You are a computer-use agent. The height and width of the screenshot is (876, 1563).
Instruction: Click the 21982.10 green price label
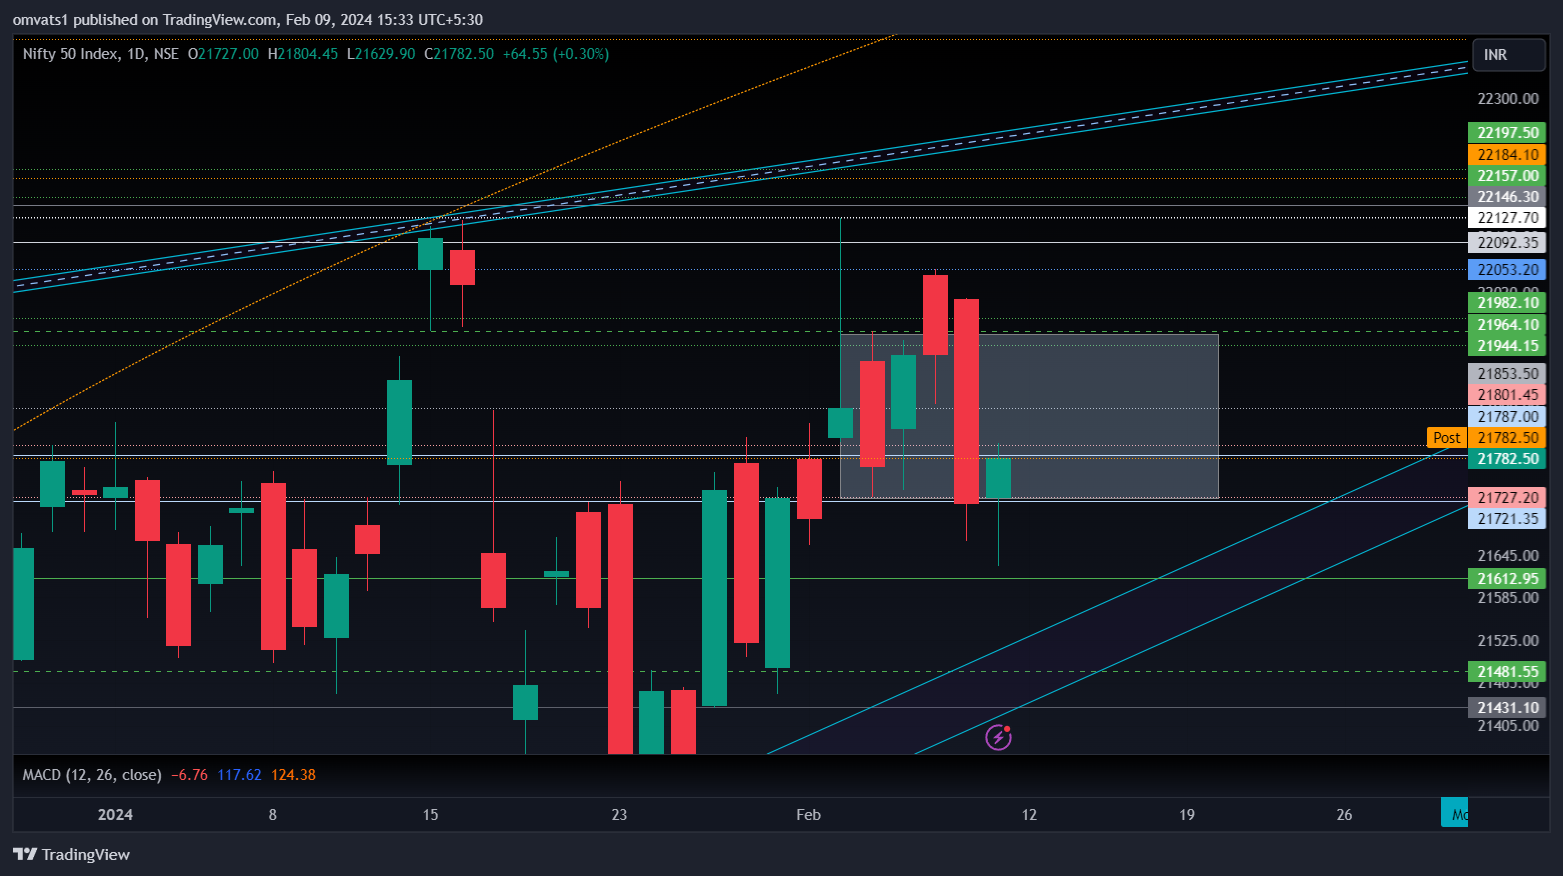click(x=1508, y=303)
